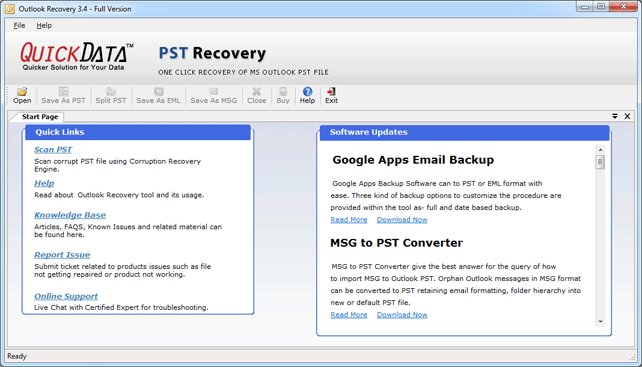The image size is (642, 367).
Task: Maximize the Outlook Recovery window
Action: 601,7
